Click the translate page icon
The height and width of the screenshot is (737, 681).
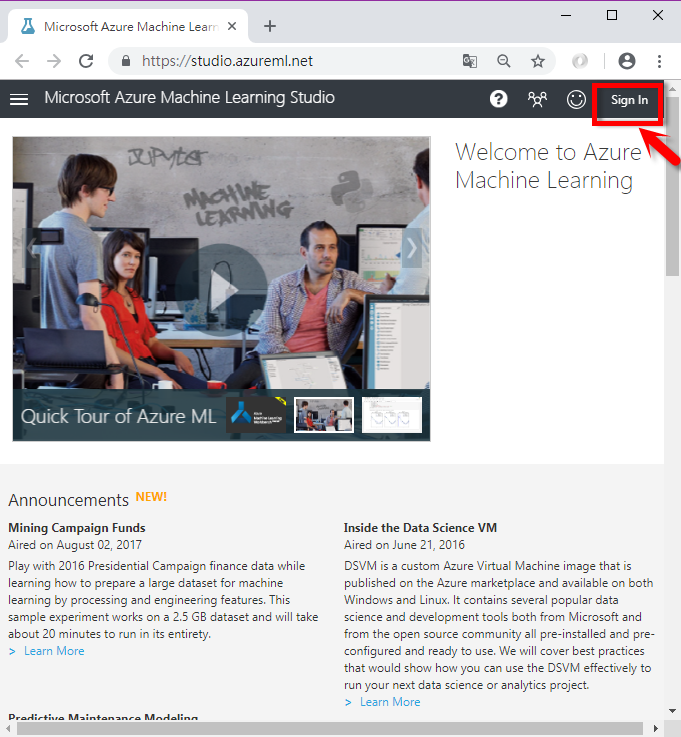pos(470,61)
